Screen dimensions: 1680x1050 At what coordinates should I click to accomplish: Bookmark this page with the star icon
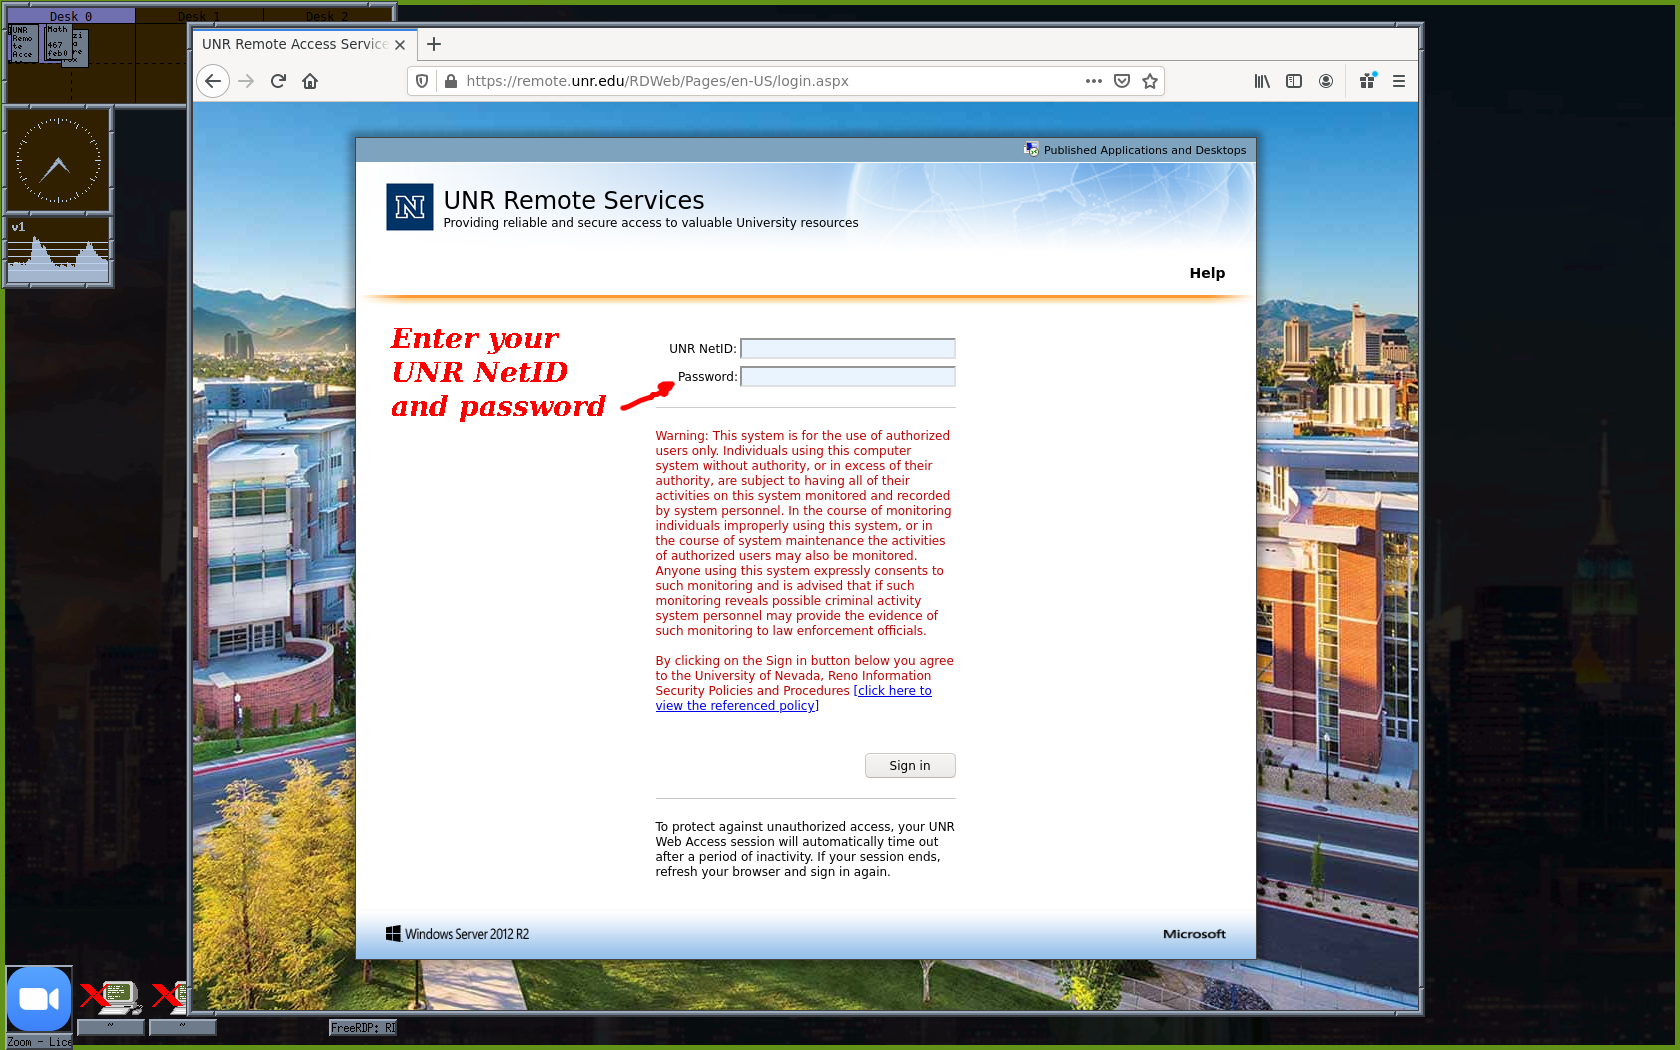(x=1150, y=81)
